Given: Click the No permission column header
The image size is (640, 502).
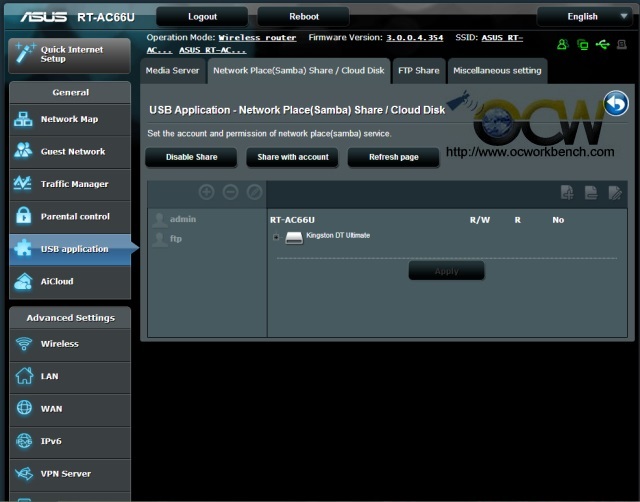Looking at the screenshot, I should click(x=558, y=220).
